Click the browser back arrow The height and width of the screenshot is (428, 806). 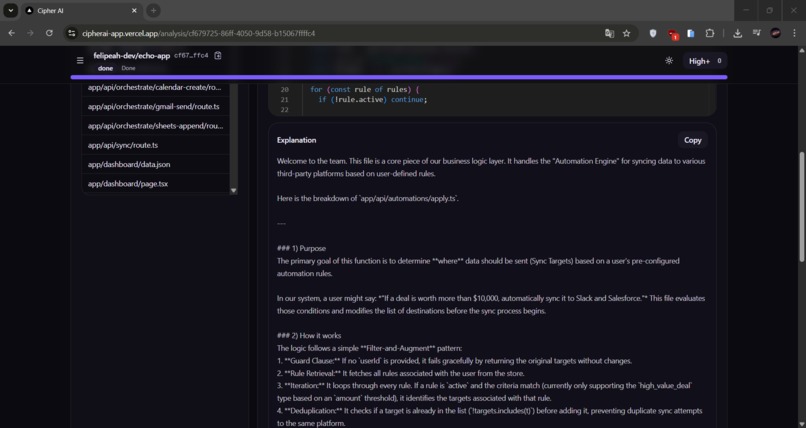[x=11, y=33]
